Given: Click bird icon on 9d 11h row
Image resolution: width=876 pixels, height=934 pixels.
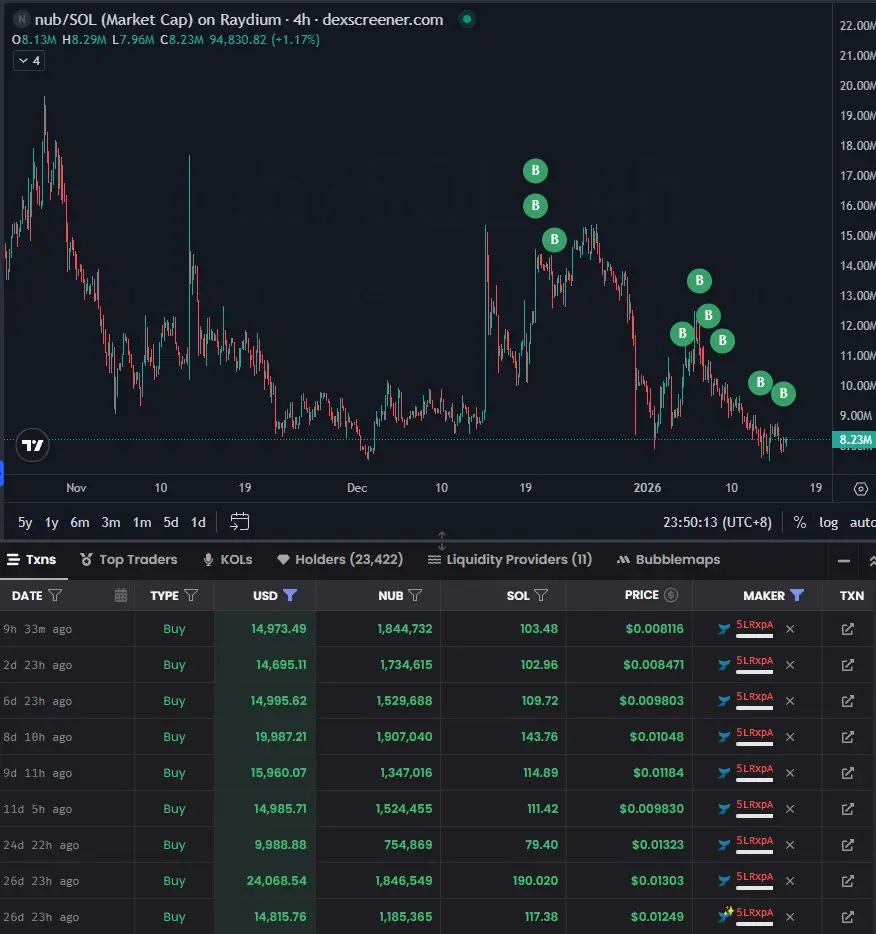Looking at the screenshot, I should click(724, 773).
